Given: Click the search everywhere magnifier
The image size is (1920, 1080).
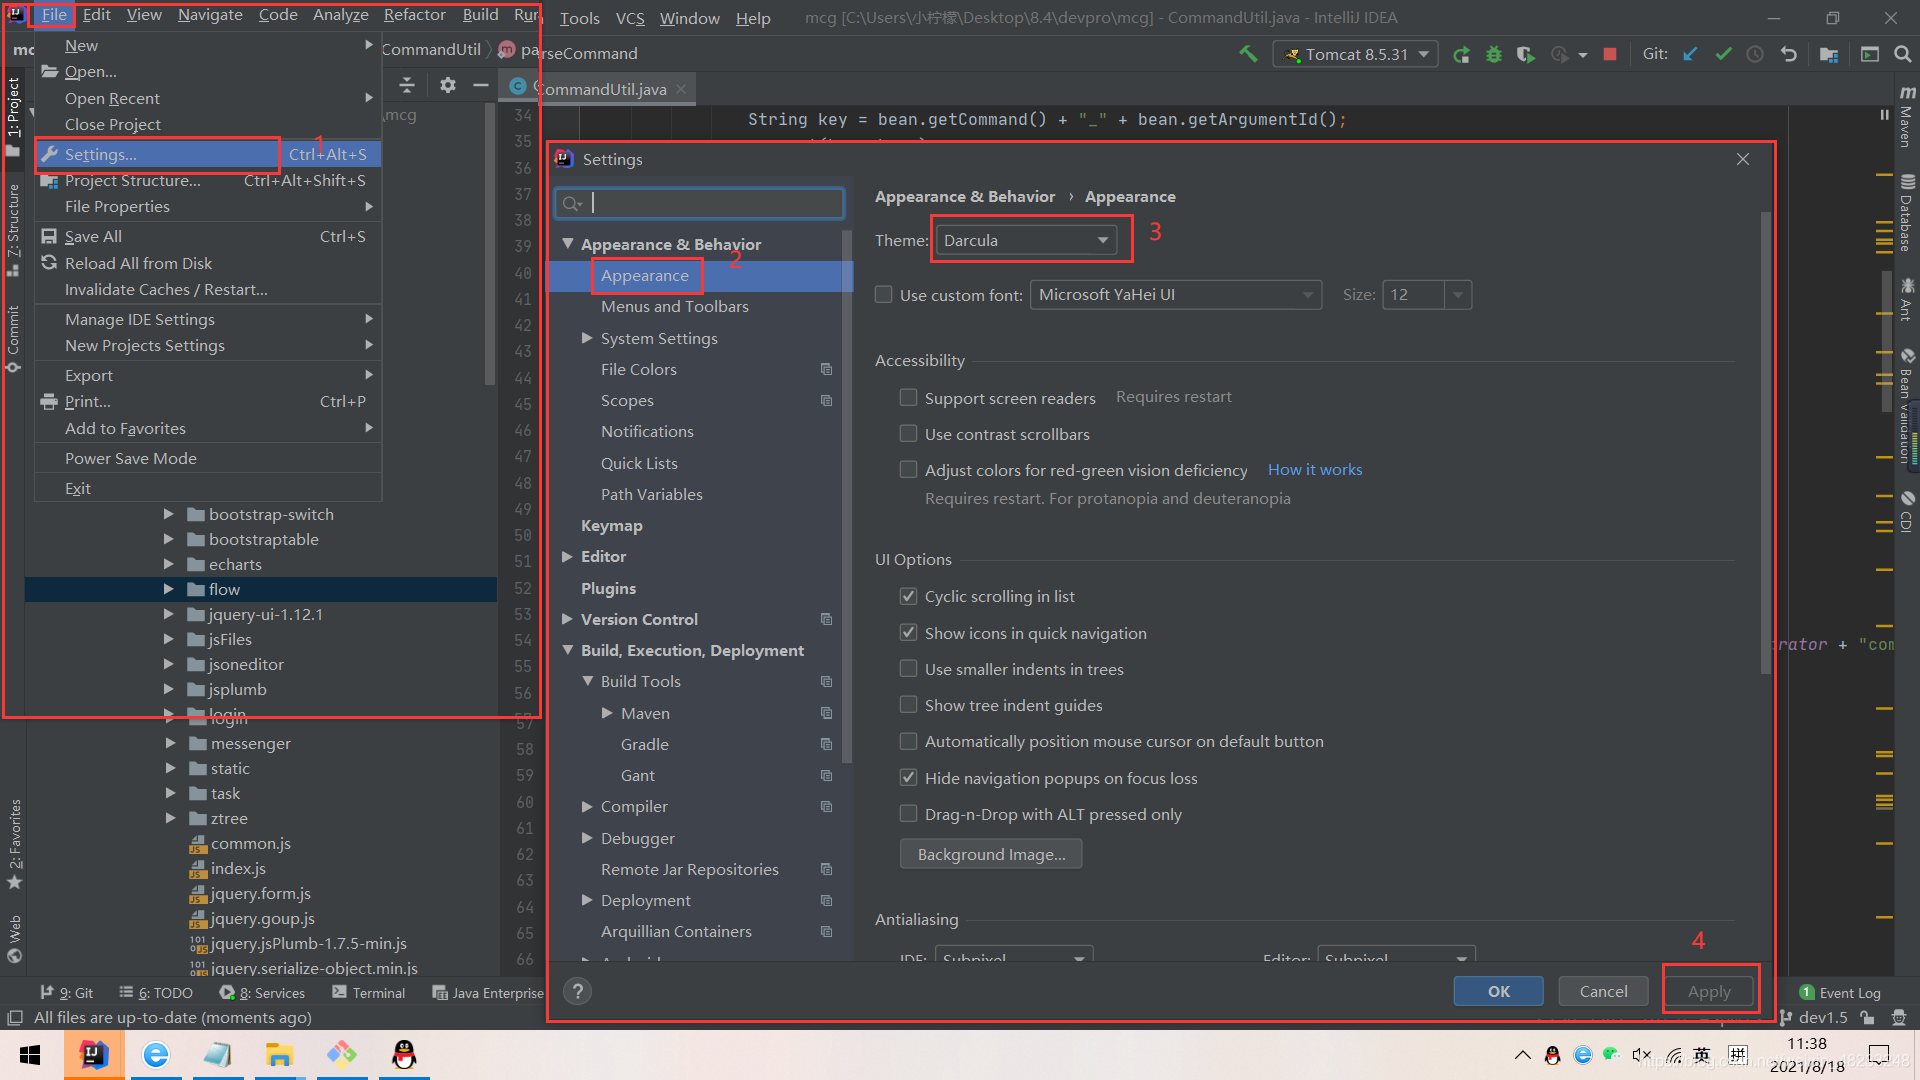Looking at the screenshot, I should pyautogui.click(x=1902, y=54).
